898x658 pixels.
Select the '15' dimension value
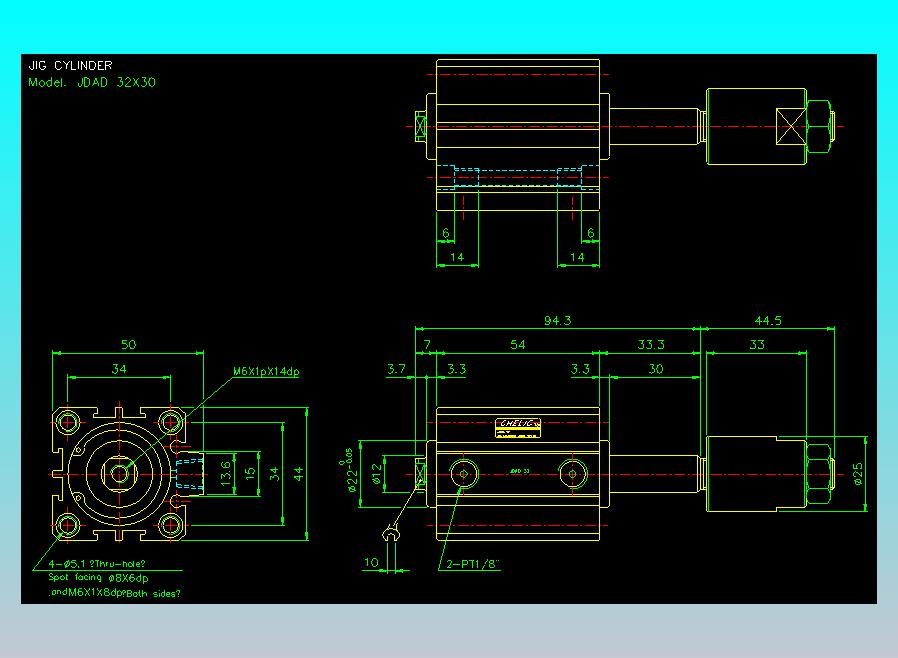click(x=250, y=474)
